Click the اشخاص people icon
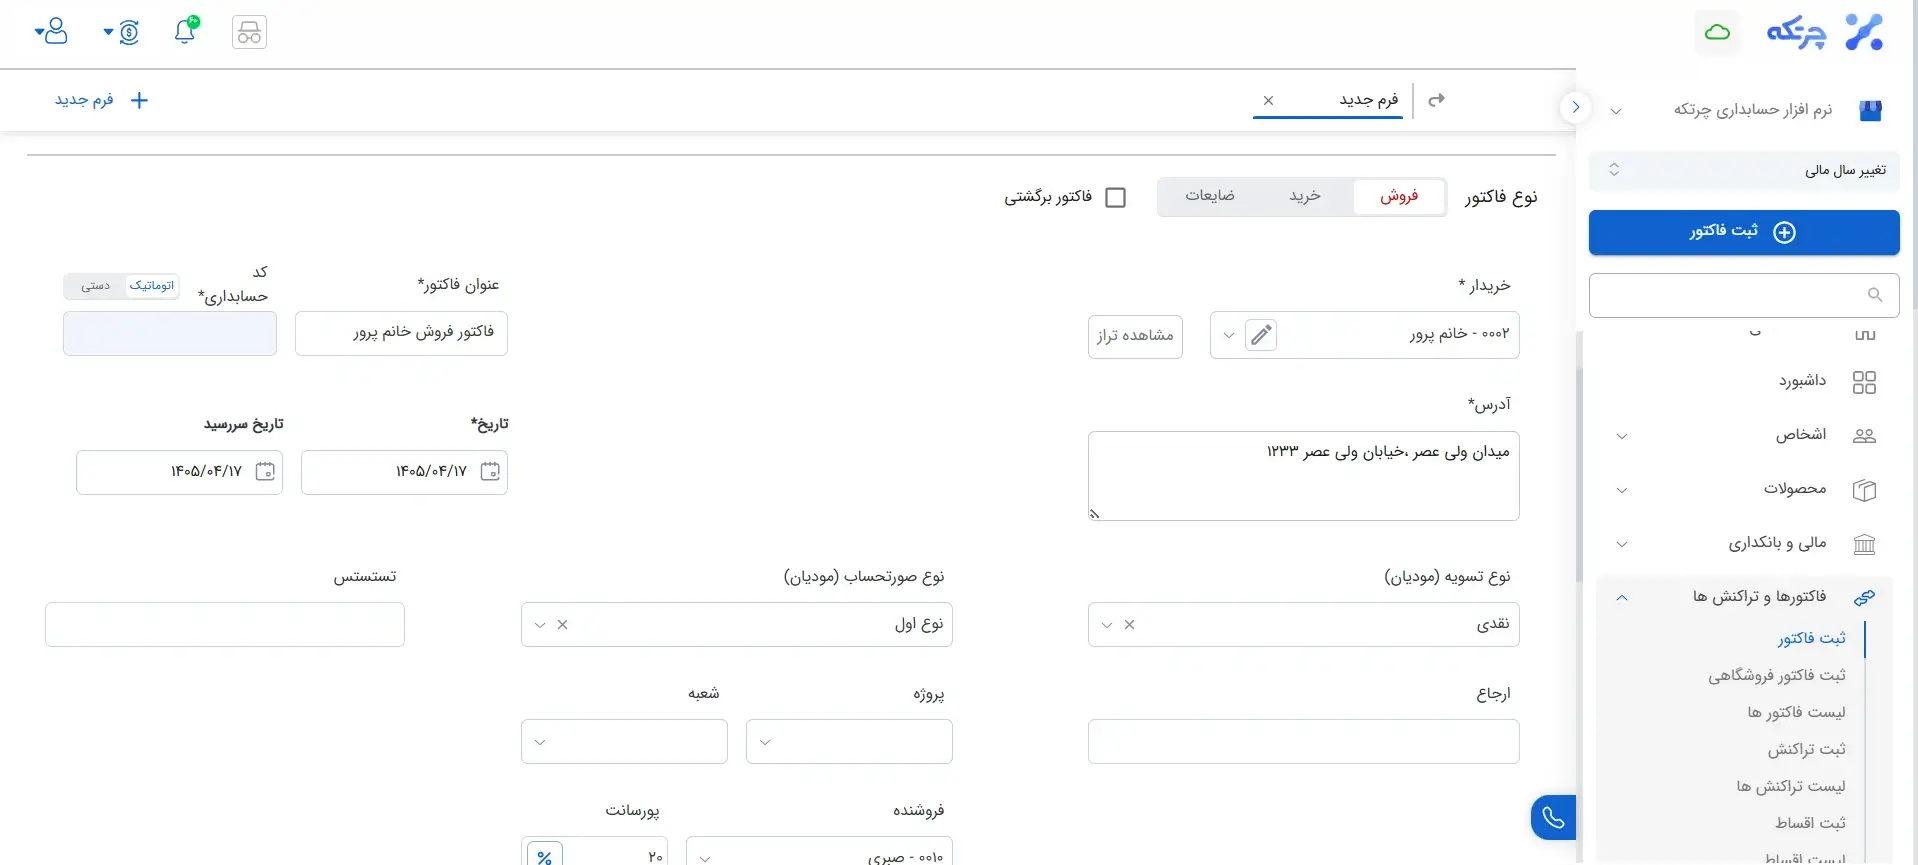This screenshot has height=865, width=1918. coord(1864,436)
